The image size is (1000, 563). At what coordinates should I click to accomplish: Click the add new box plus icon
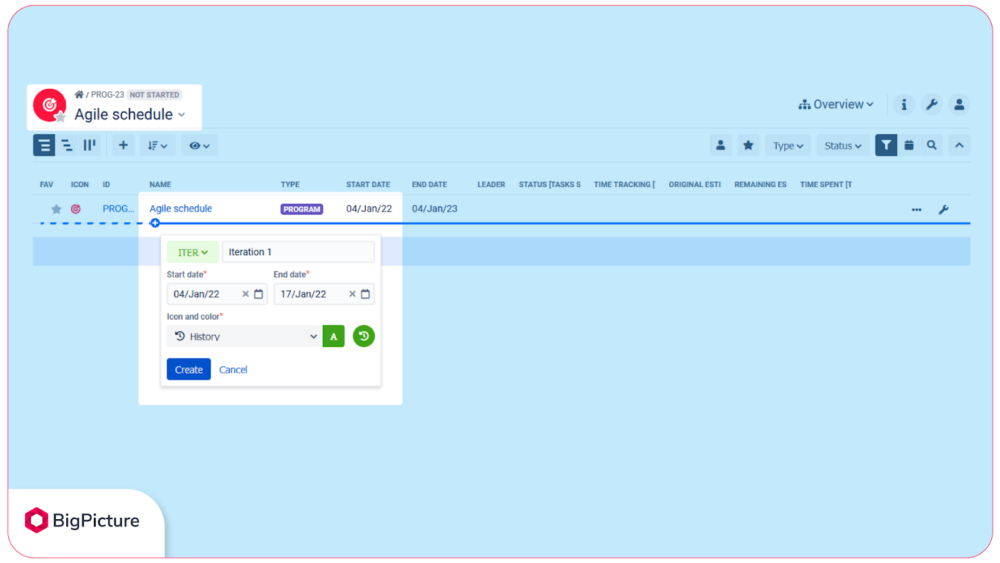tap(123, 145)
